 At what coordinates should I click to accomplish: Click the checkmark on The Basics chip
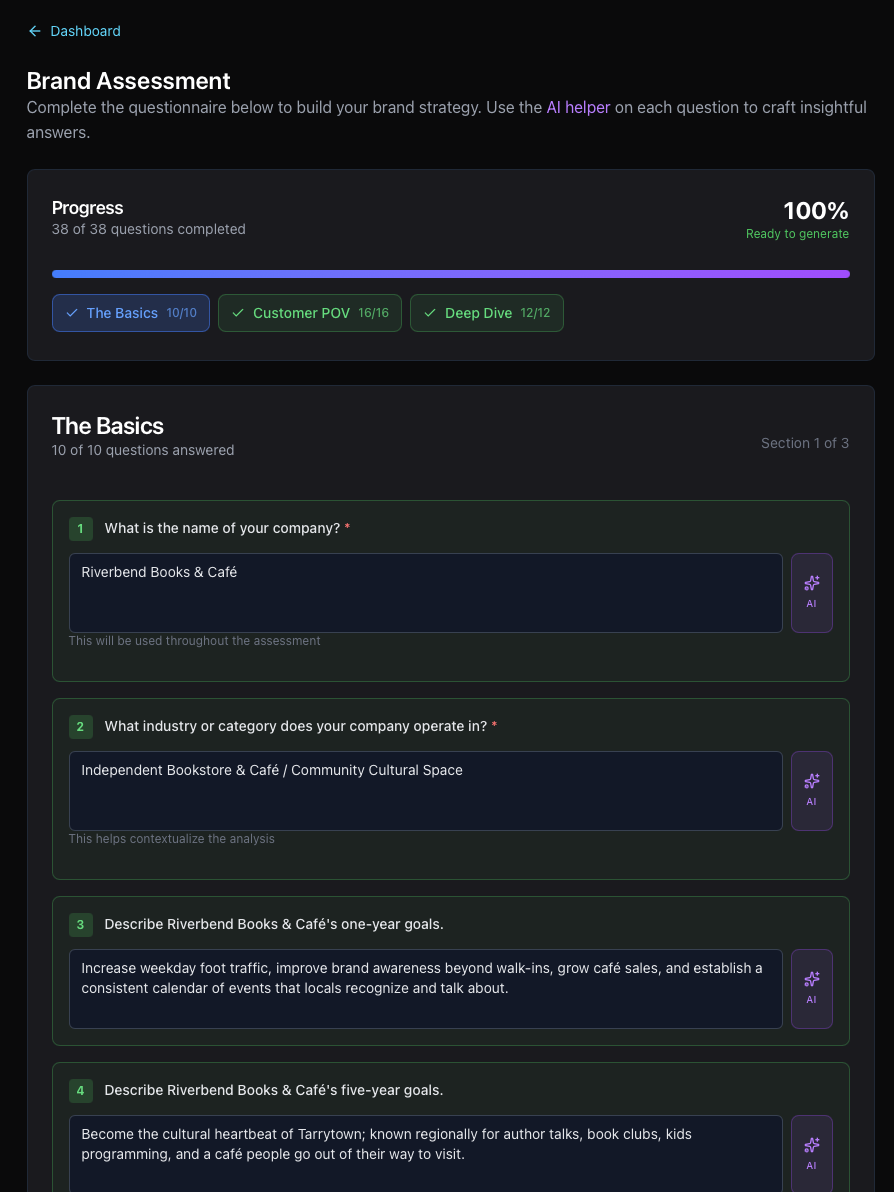[x=72, y=313]
